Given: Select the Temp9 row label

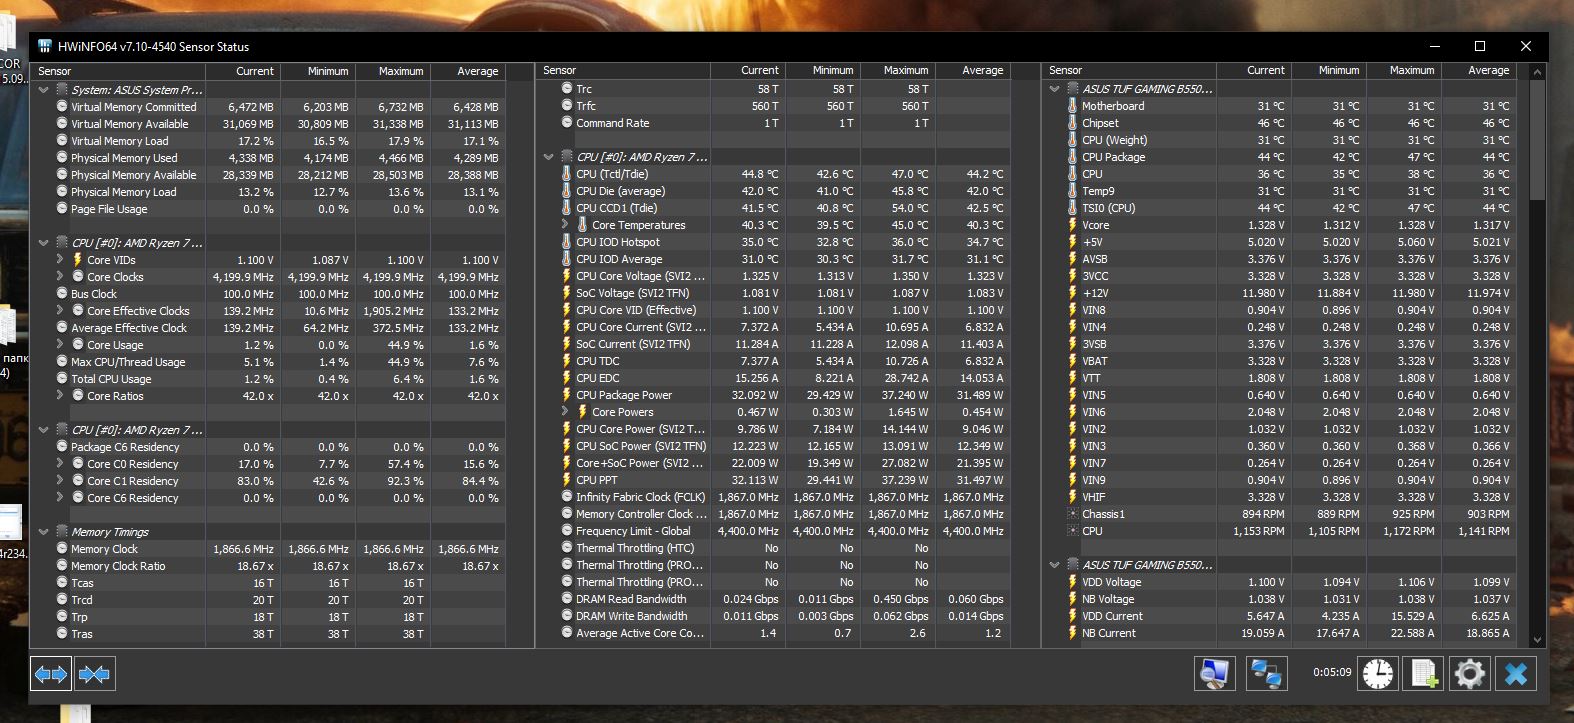Looking at the screenshot, I should pyautogui.click(x=1098, y=191).
